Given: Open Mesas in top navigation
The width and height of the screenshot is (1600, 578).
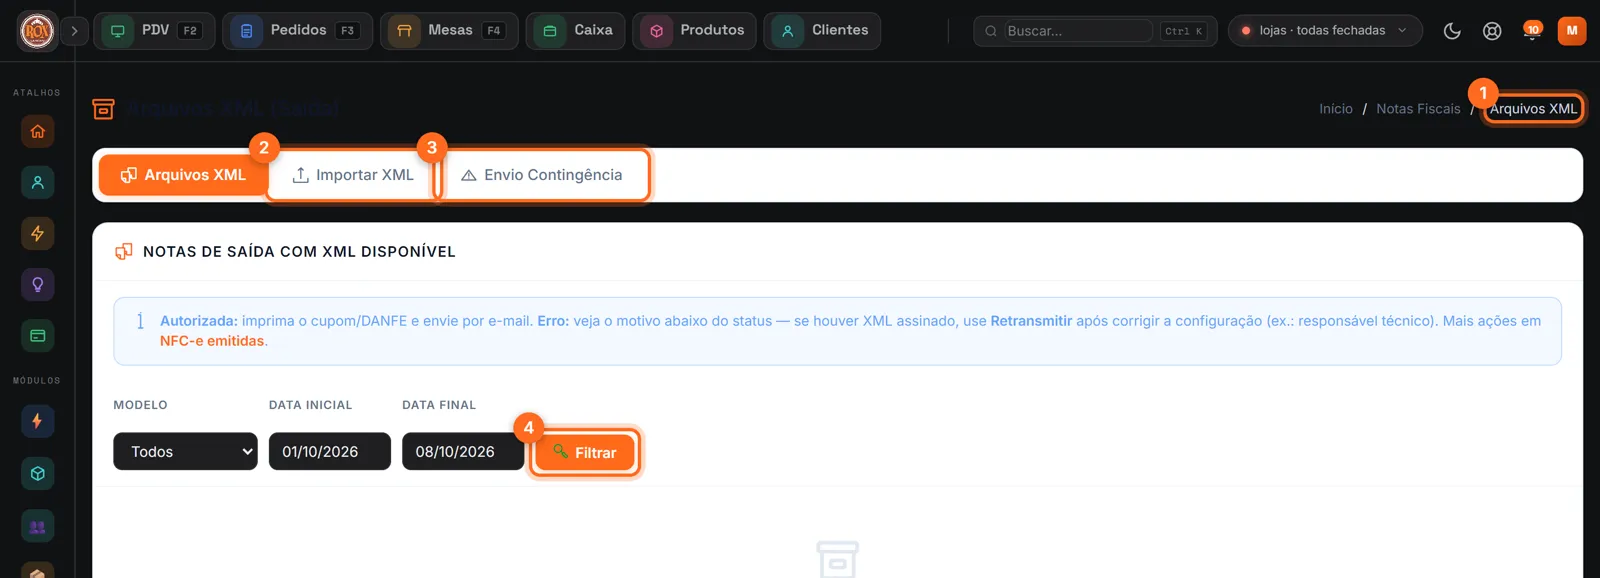Looking at the screenshot, I should (449, 31).
